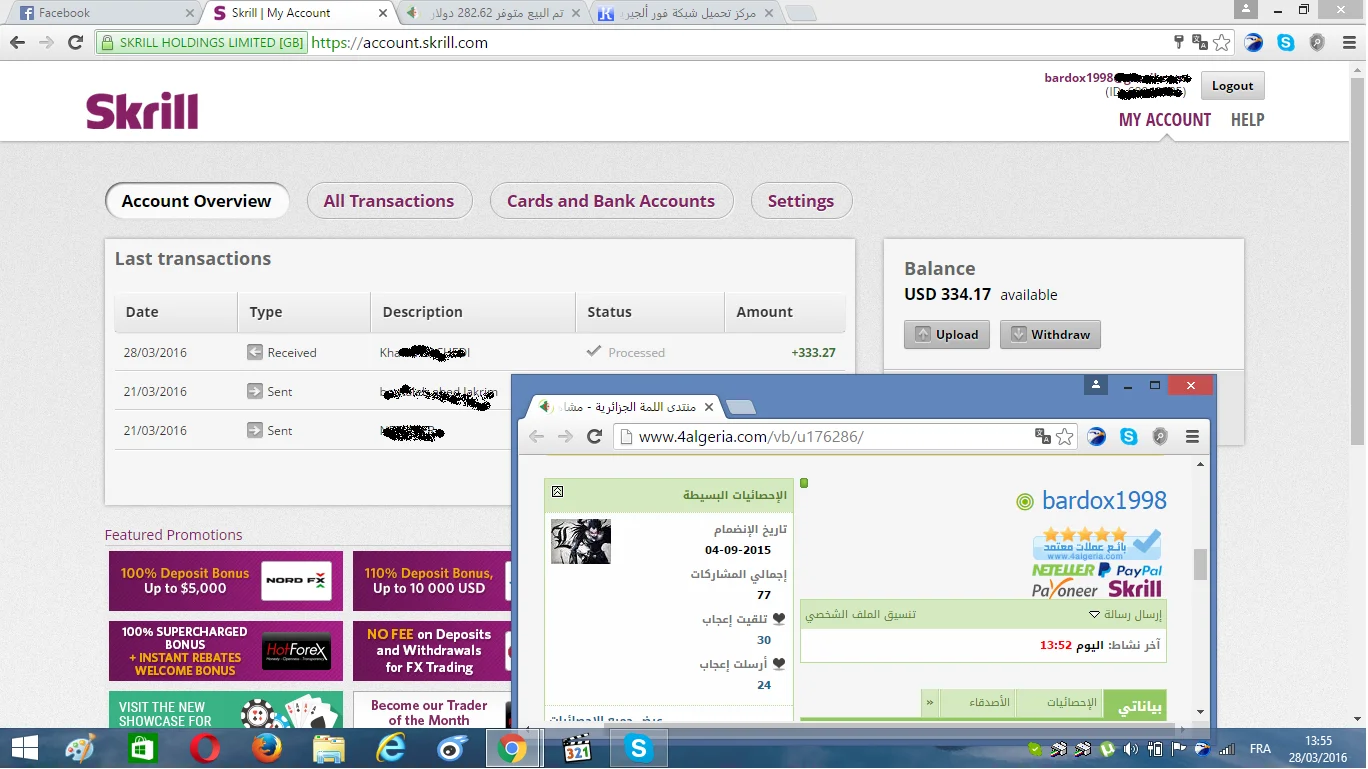The image size is (1368, 769).
Task: Open the Chrome menu in the forum window
Action: (1192, 437)
